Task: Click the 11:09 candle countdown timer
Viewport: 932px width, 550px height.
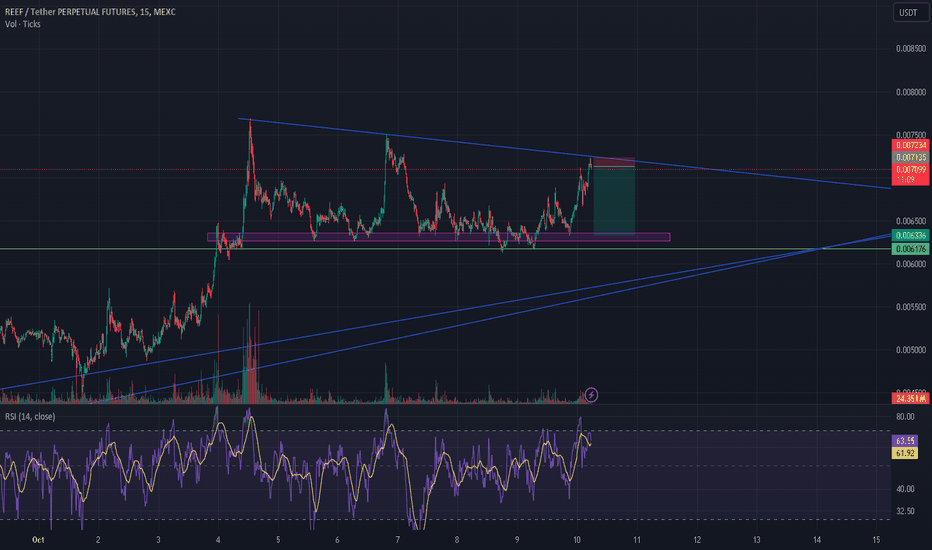Action: tap(906, 179)
